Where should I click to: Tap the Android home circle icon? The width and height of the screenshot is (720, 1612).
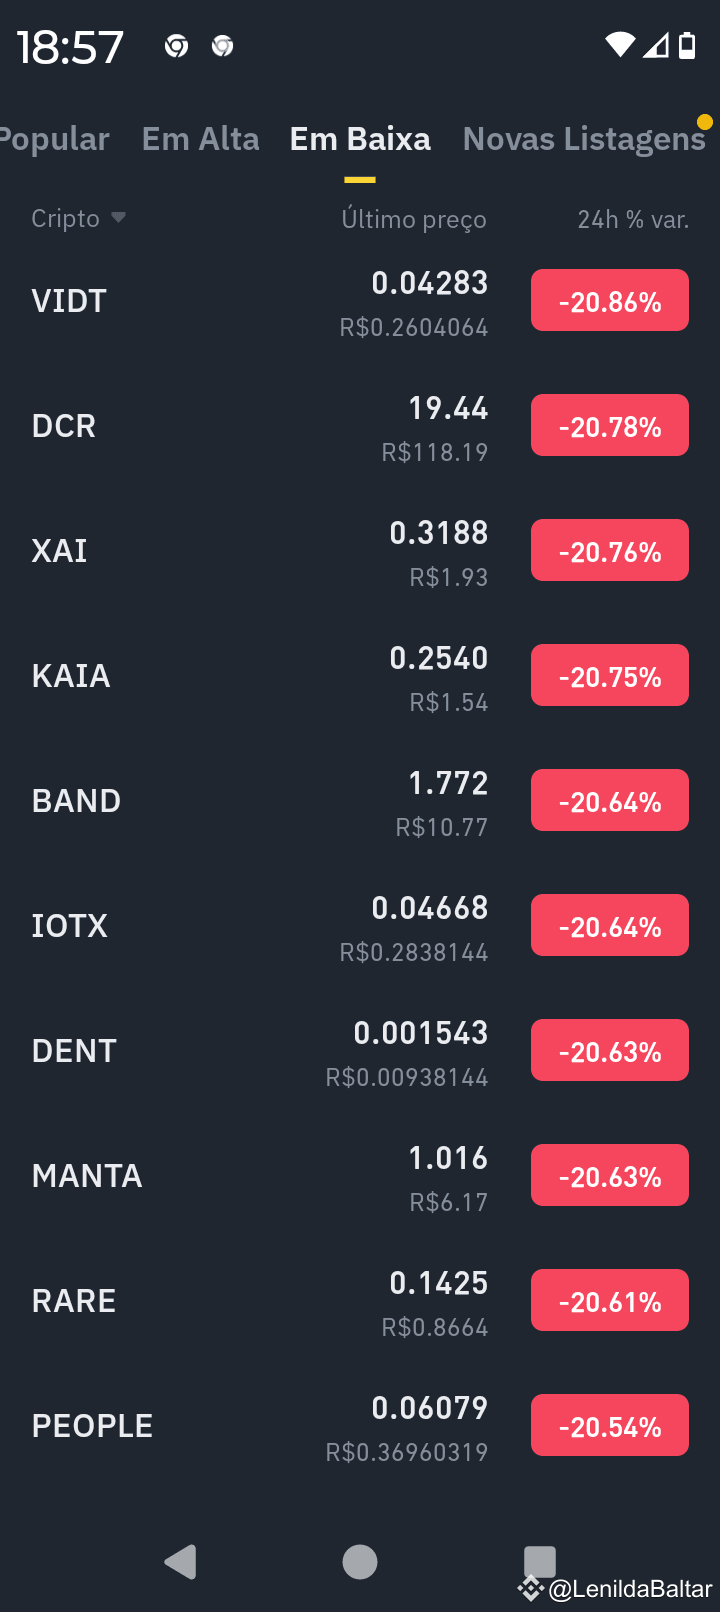360,1561
